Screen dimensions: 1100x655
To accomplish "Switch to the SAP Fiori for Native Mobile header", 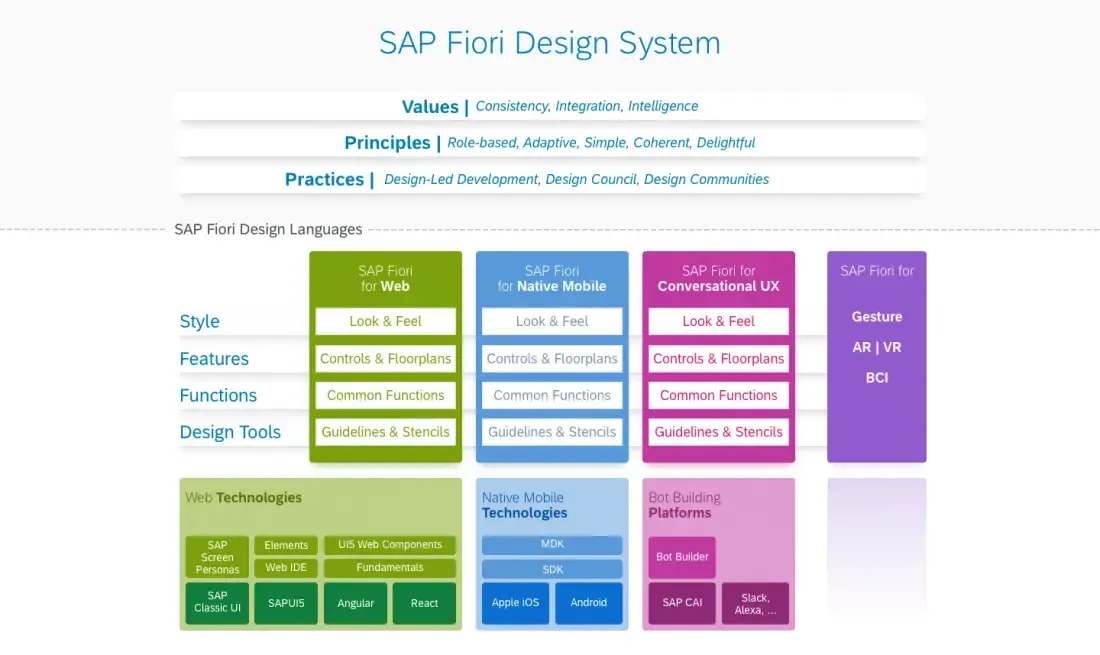I will [x=551, y=278].
